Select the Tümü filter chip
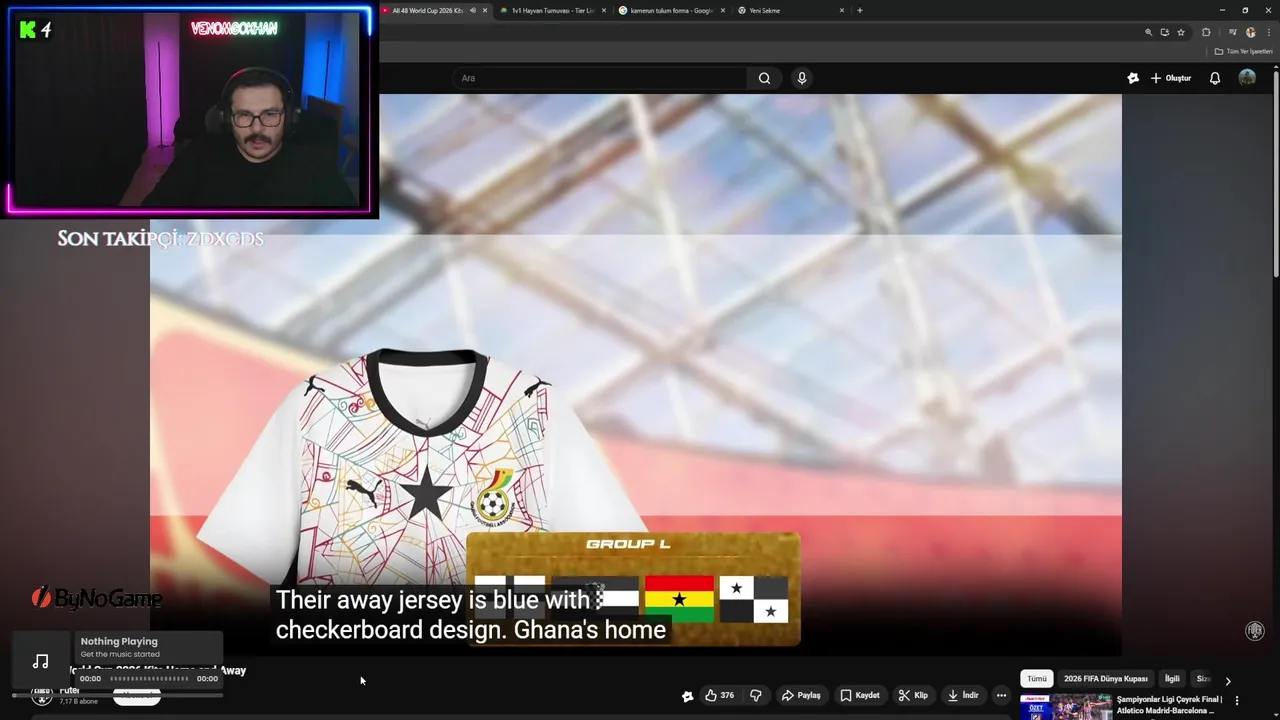 coord(1037,679)
